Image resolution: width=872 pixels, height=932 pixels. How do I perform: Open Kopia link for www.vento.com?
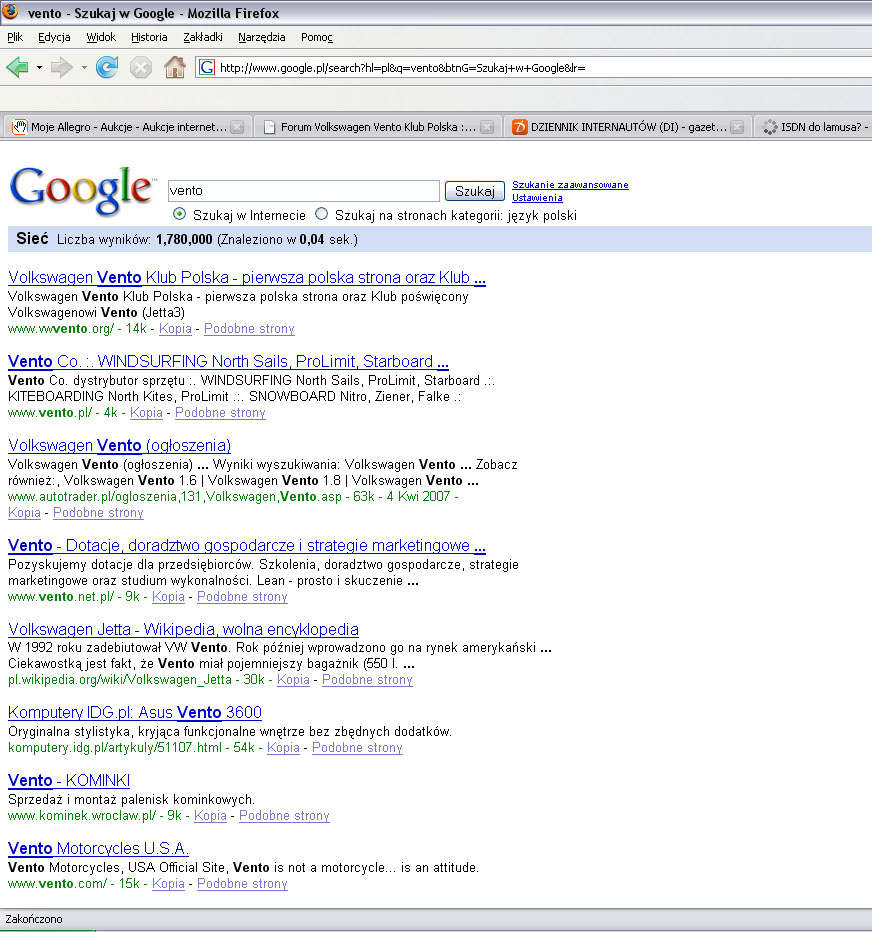click(168, 884)
